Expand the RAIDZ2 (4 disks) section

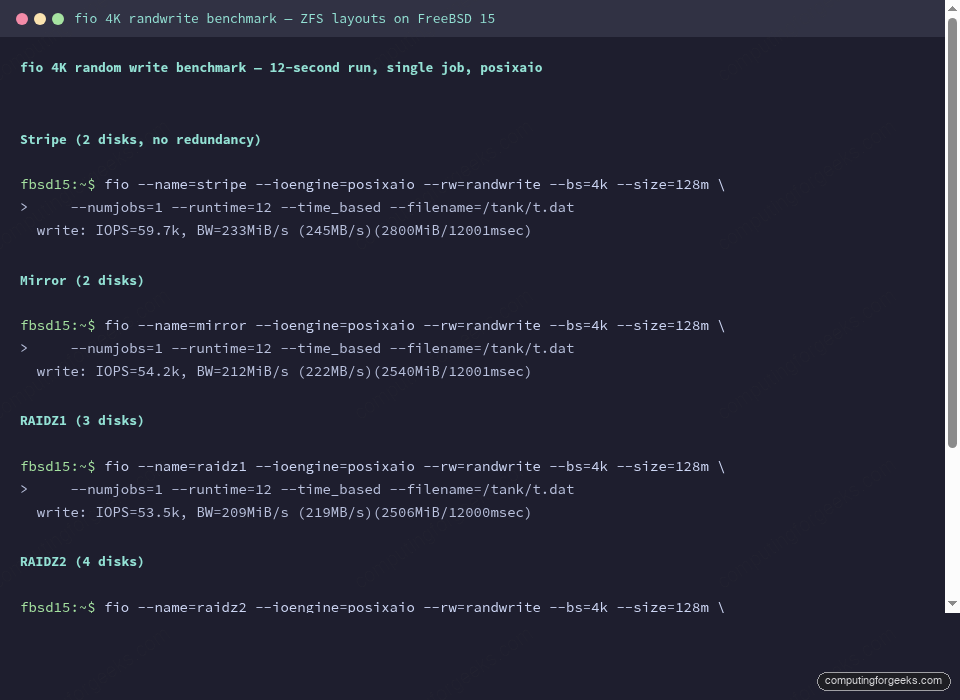tap(82, 561)
